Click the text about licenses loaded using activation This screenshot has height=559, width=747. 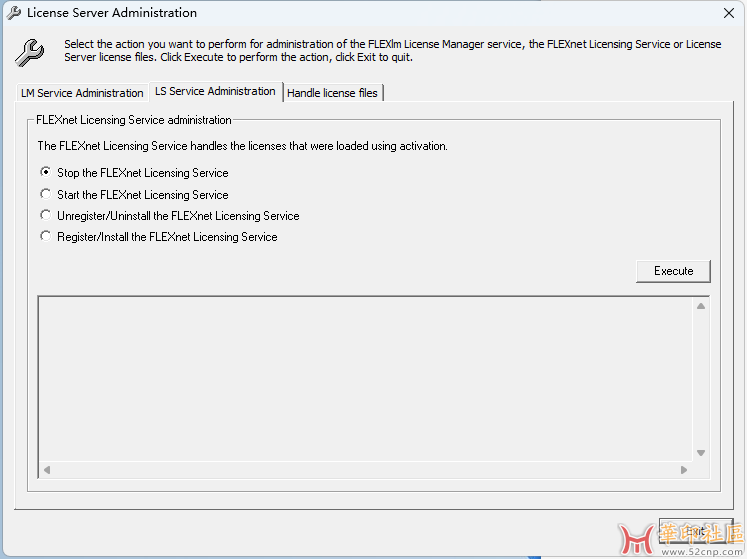tap(242, 146)
